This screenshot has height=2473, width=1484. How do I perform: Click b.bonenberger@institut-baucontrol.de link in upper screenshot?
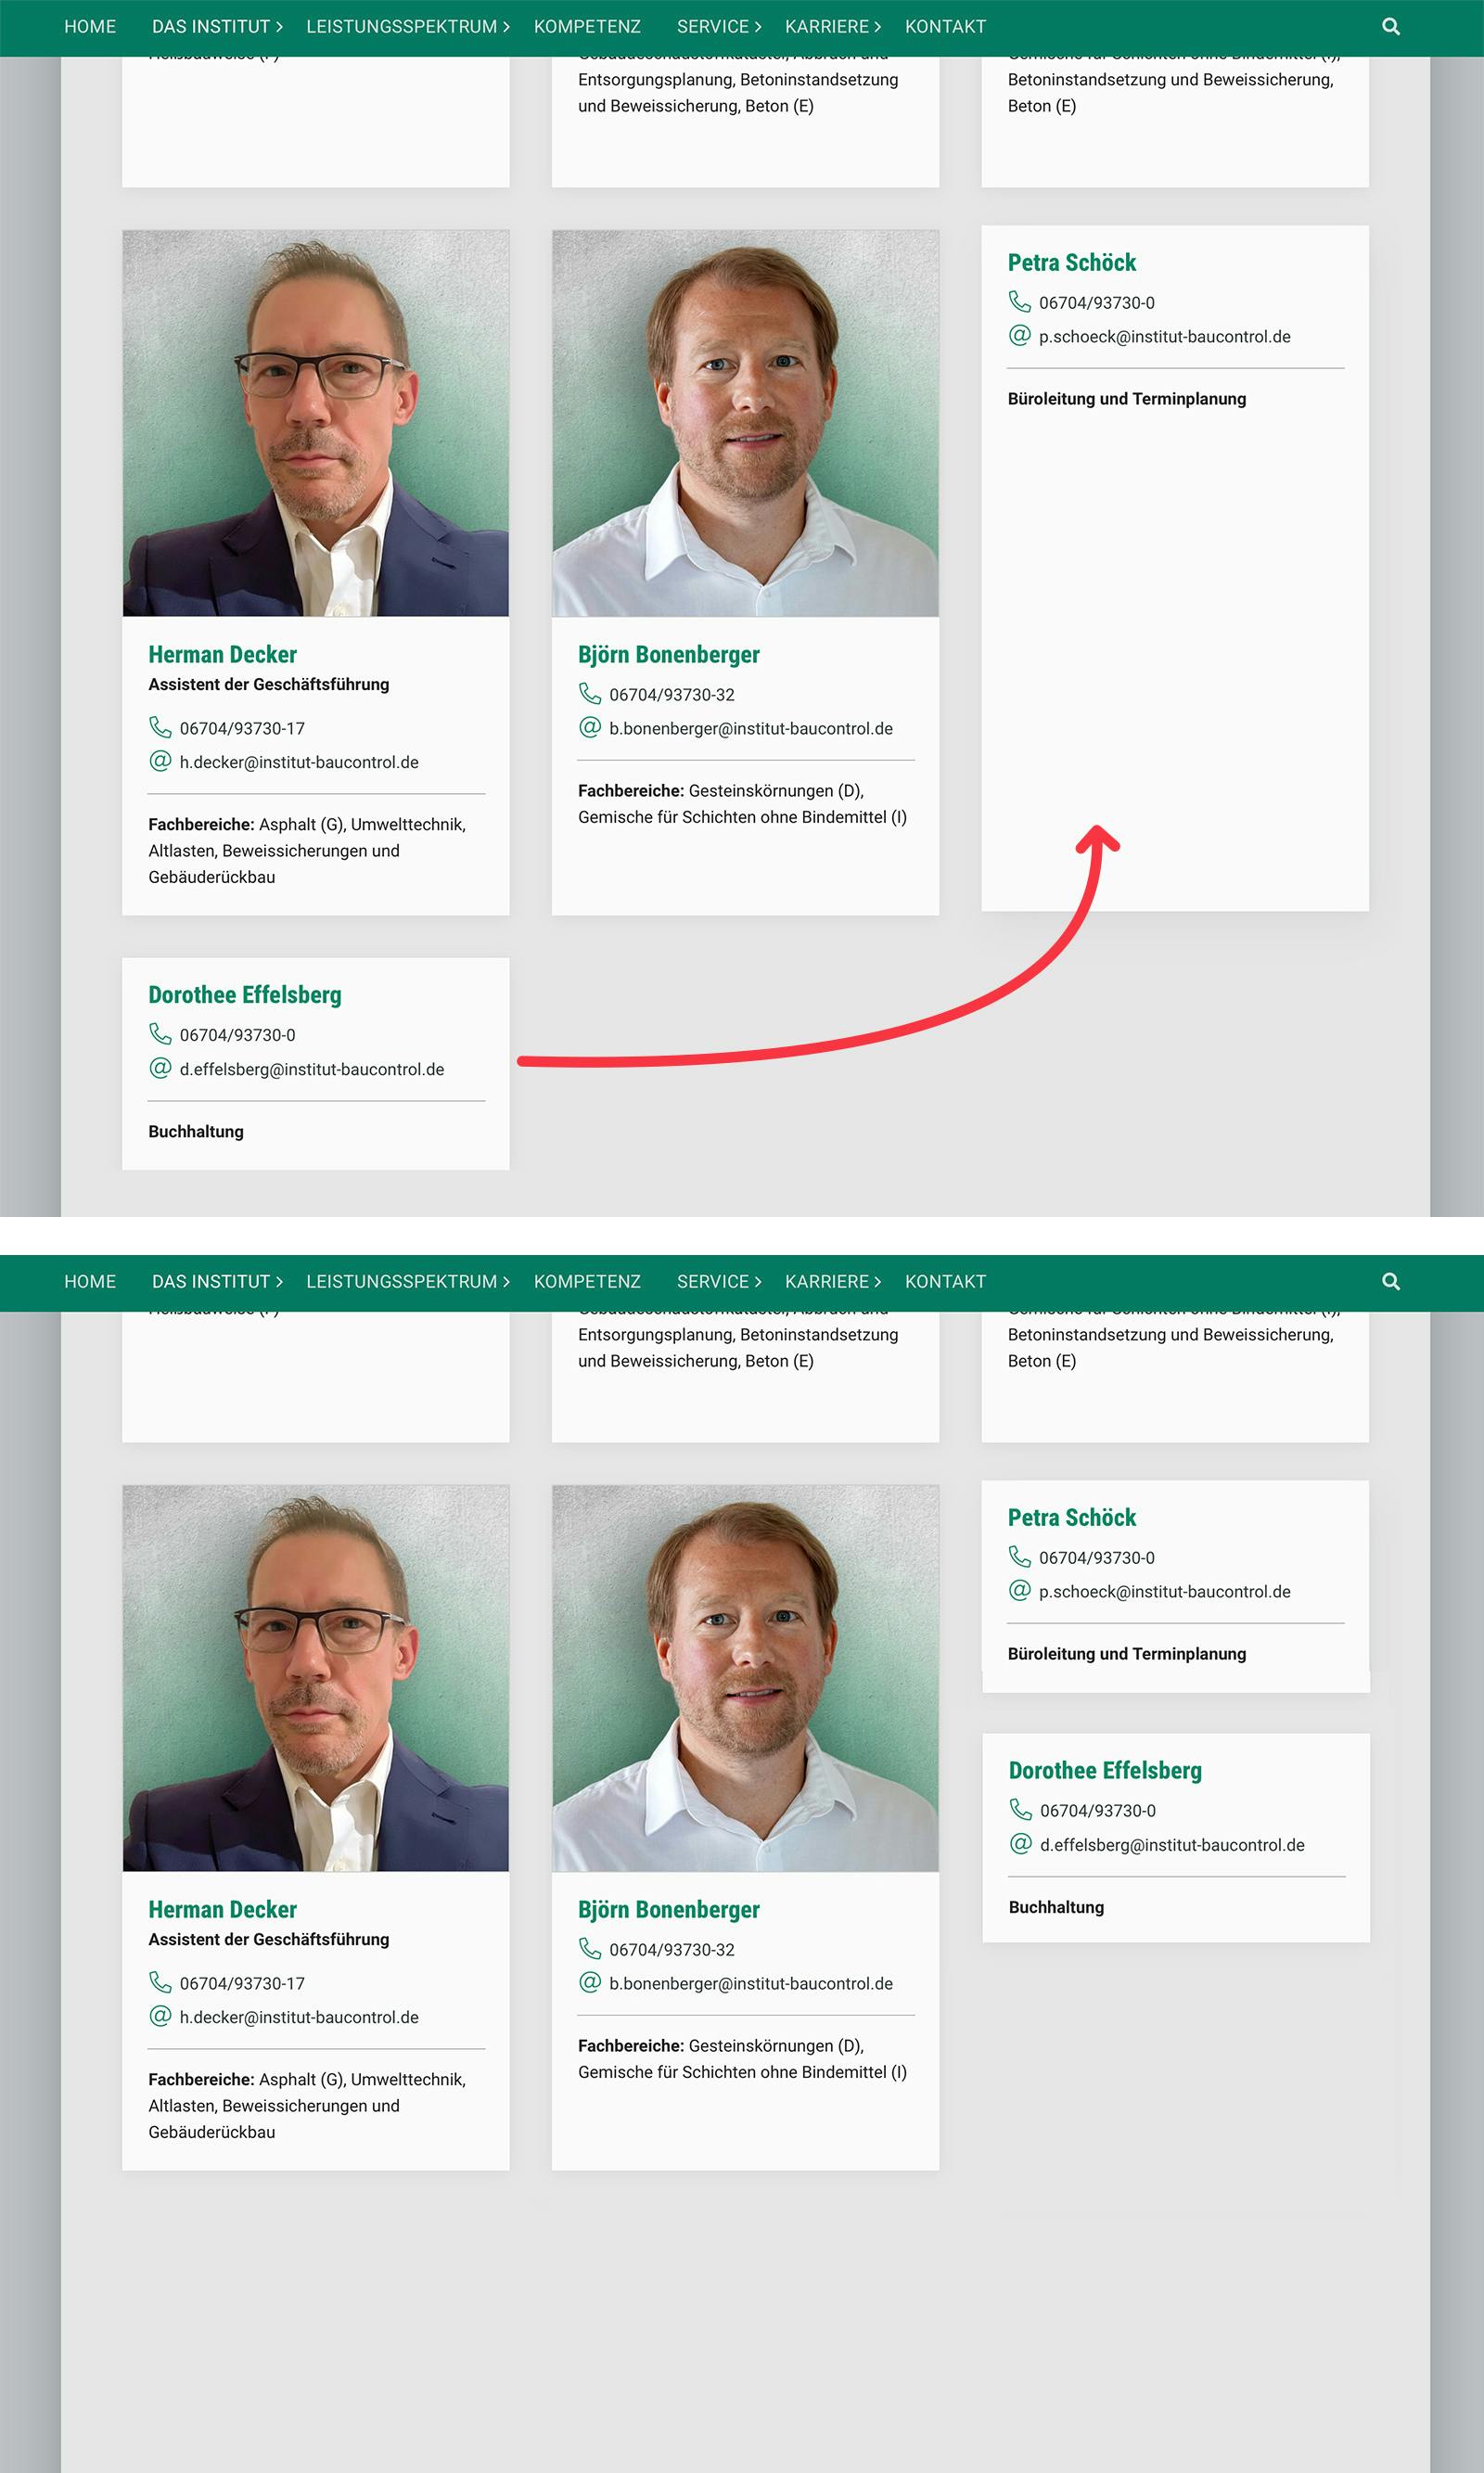751,729
